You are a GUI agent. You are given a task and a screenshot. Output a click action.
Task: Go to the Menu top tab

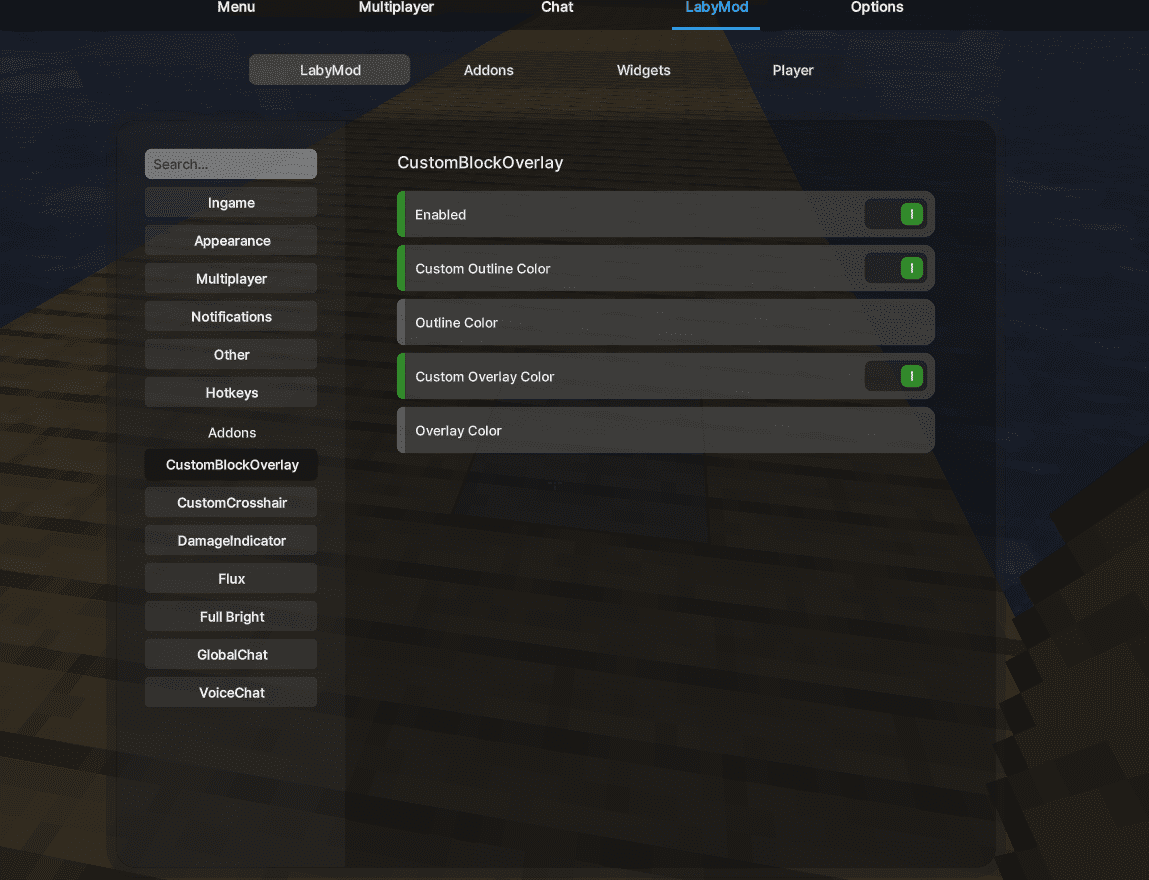tap(236, 8)
